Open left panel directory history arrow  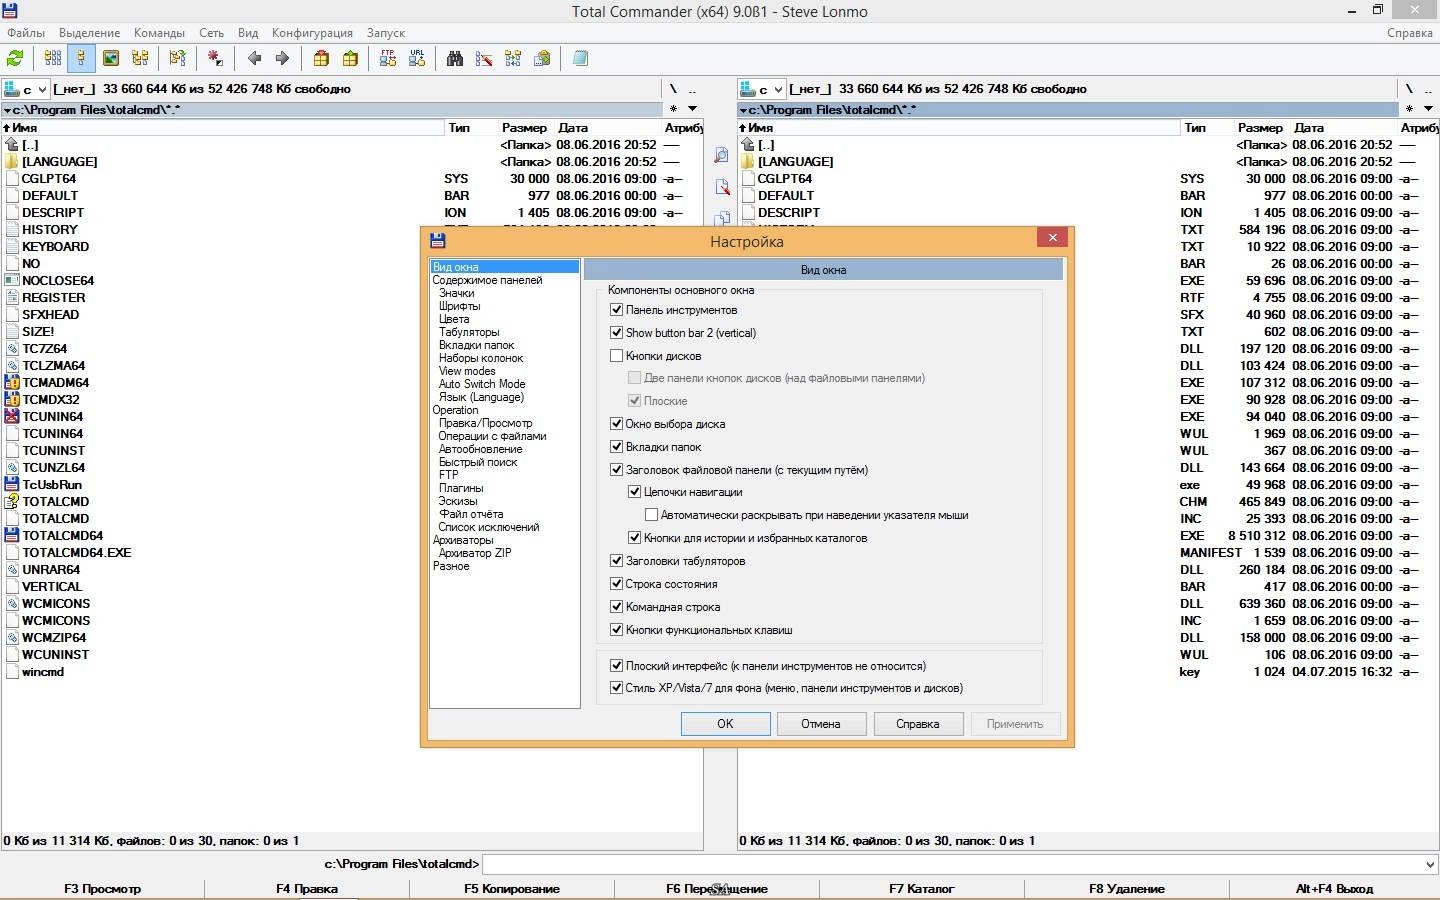pos(692,109)
